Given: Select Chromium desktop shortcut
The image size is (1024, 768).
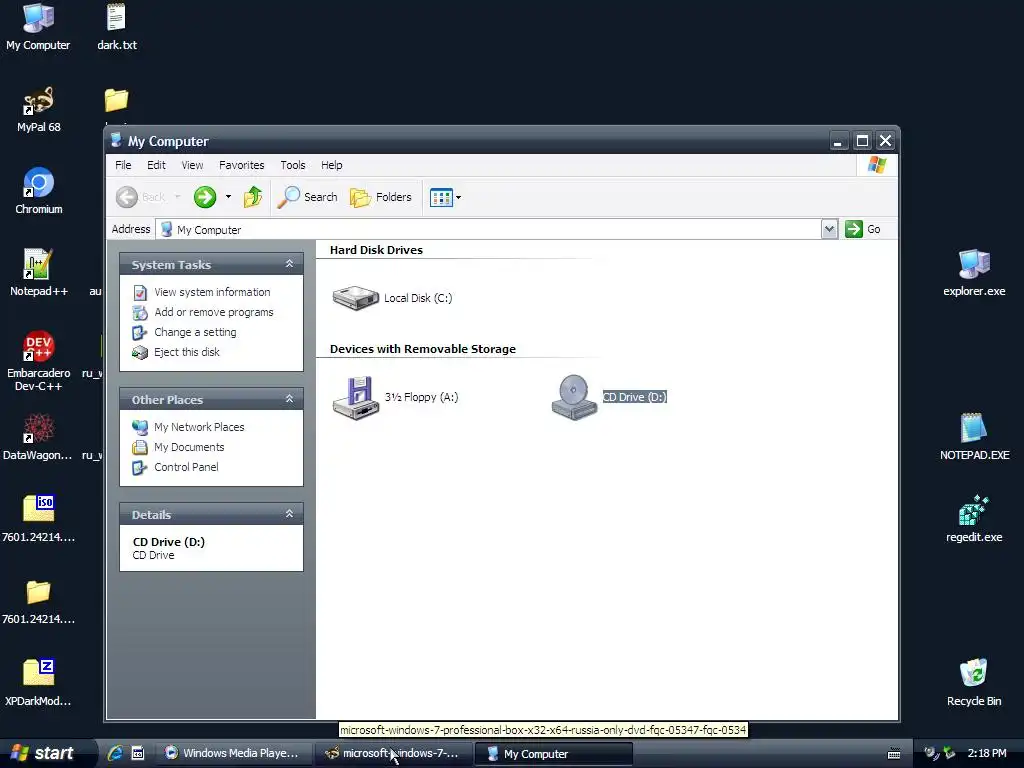Looking at the screenshot, I should pyautogui.click(x=38, y=191).
